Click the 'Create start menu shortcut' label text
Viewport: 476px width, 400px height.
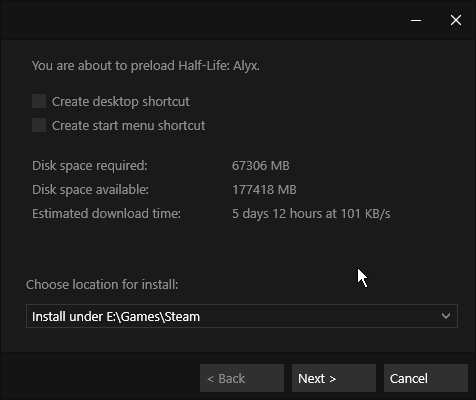(x=128, y=125)
